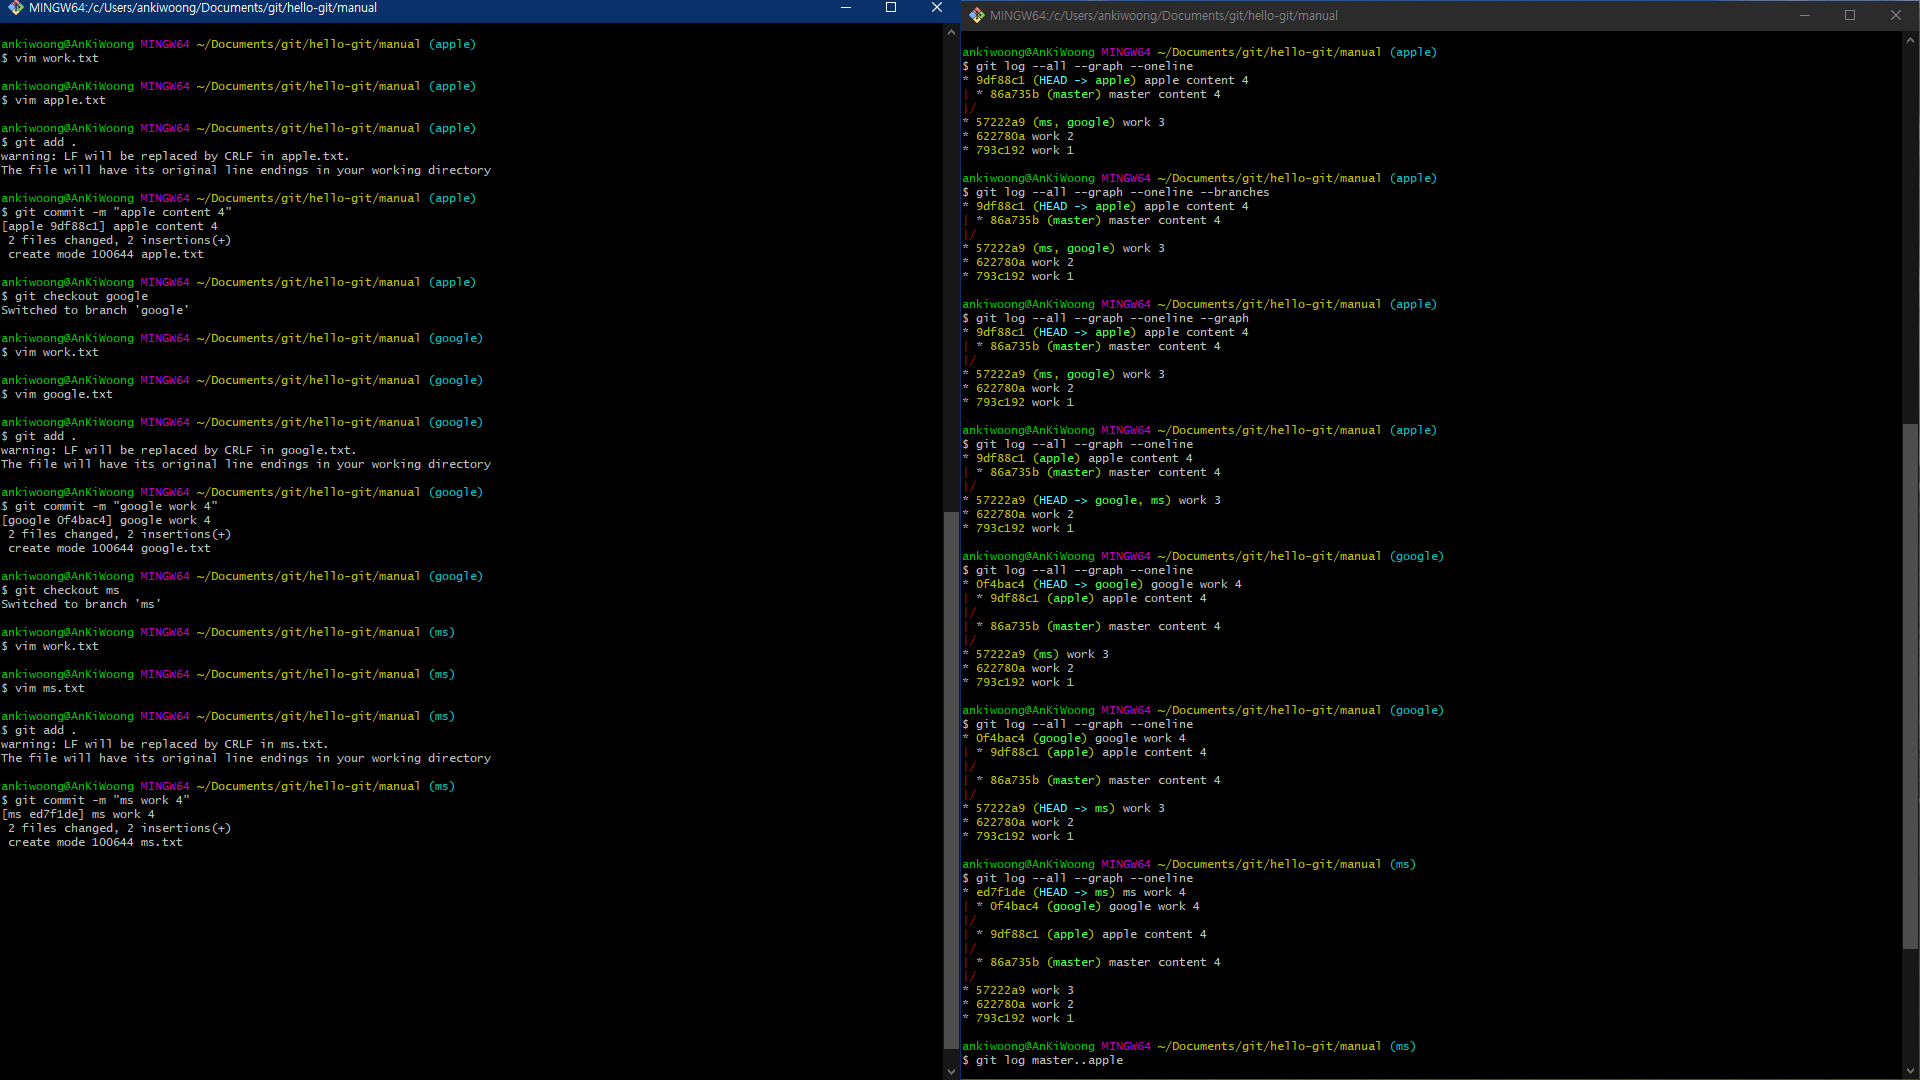
Task: Click the right terminal's scrollbar thumb
Action: tap(1911, 686)
